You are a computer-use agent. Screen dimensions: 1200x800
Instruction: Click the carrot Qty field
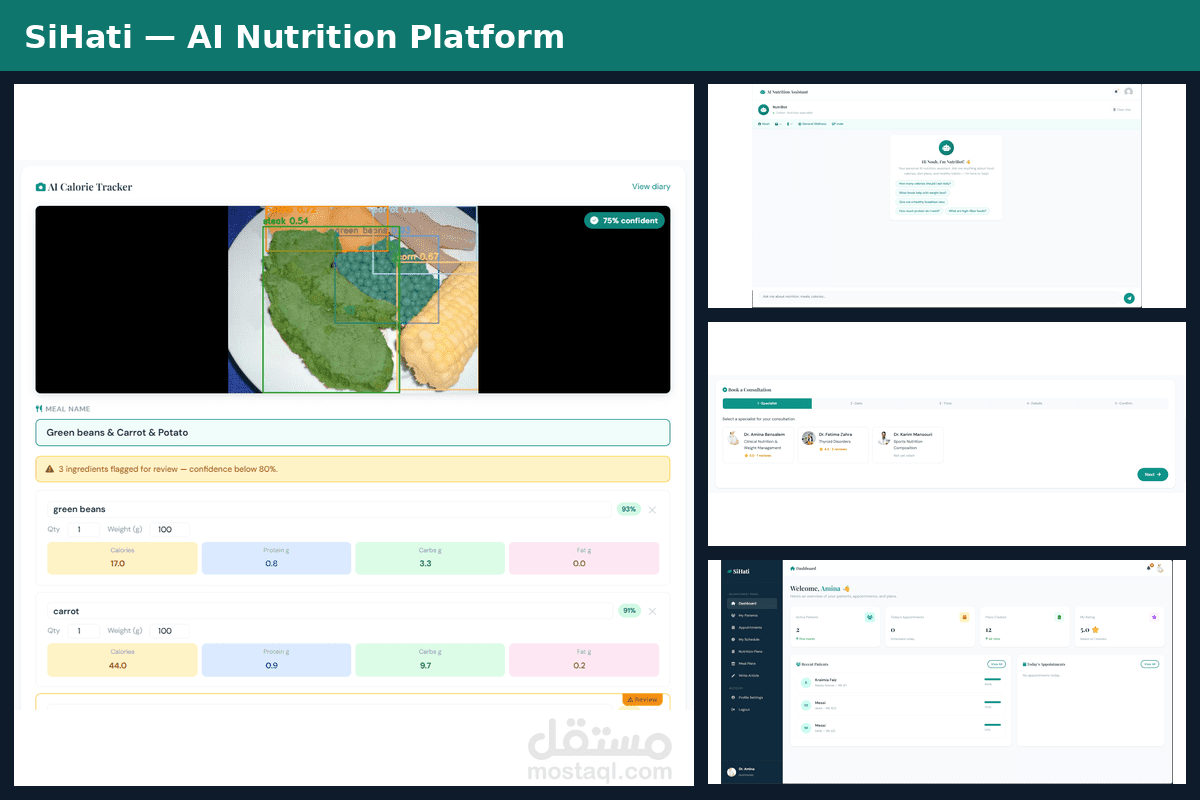82,631
